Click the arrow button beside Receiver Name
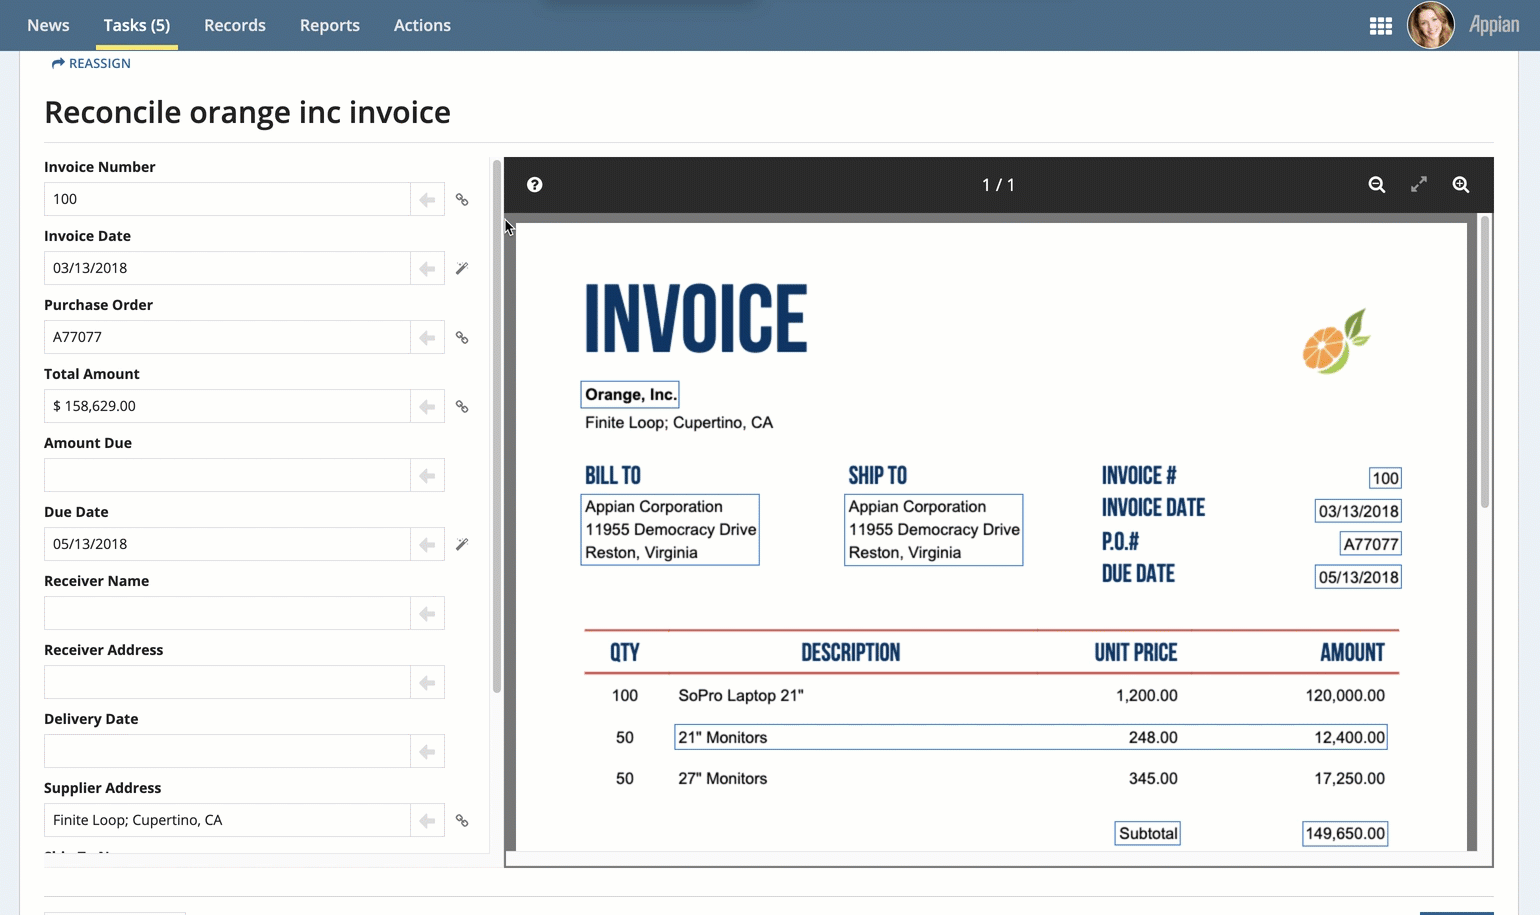Viewport: 1540px width, 915px height. [x=427, y=613]
